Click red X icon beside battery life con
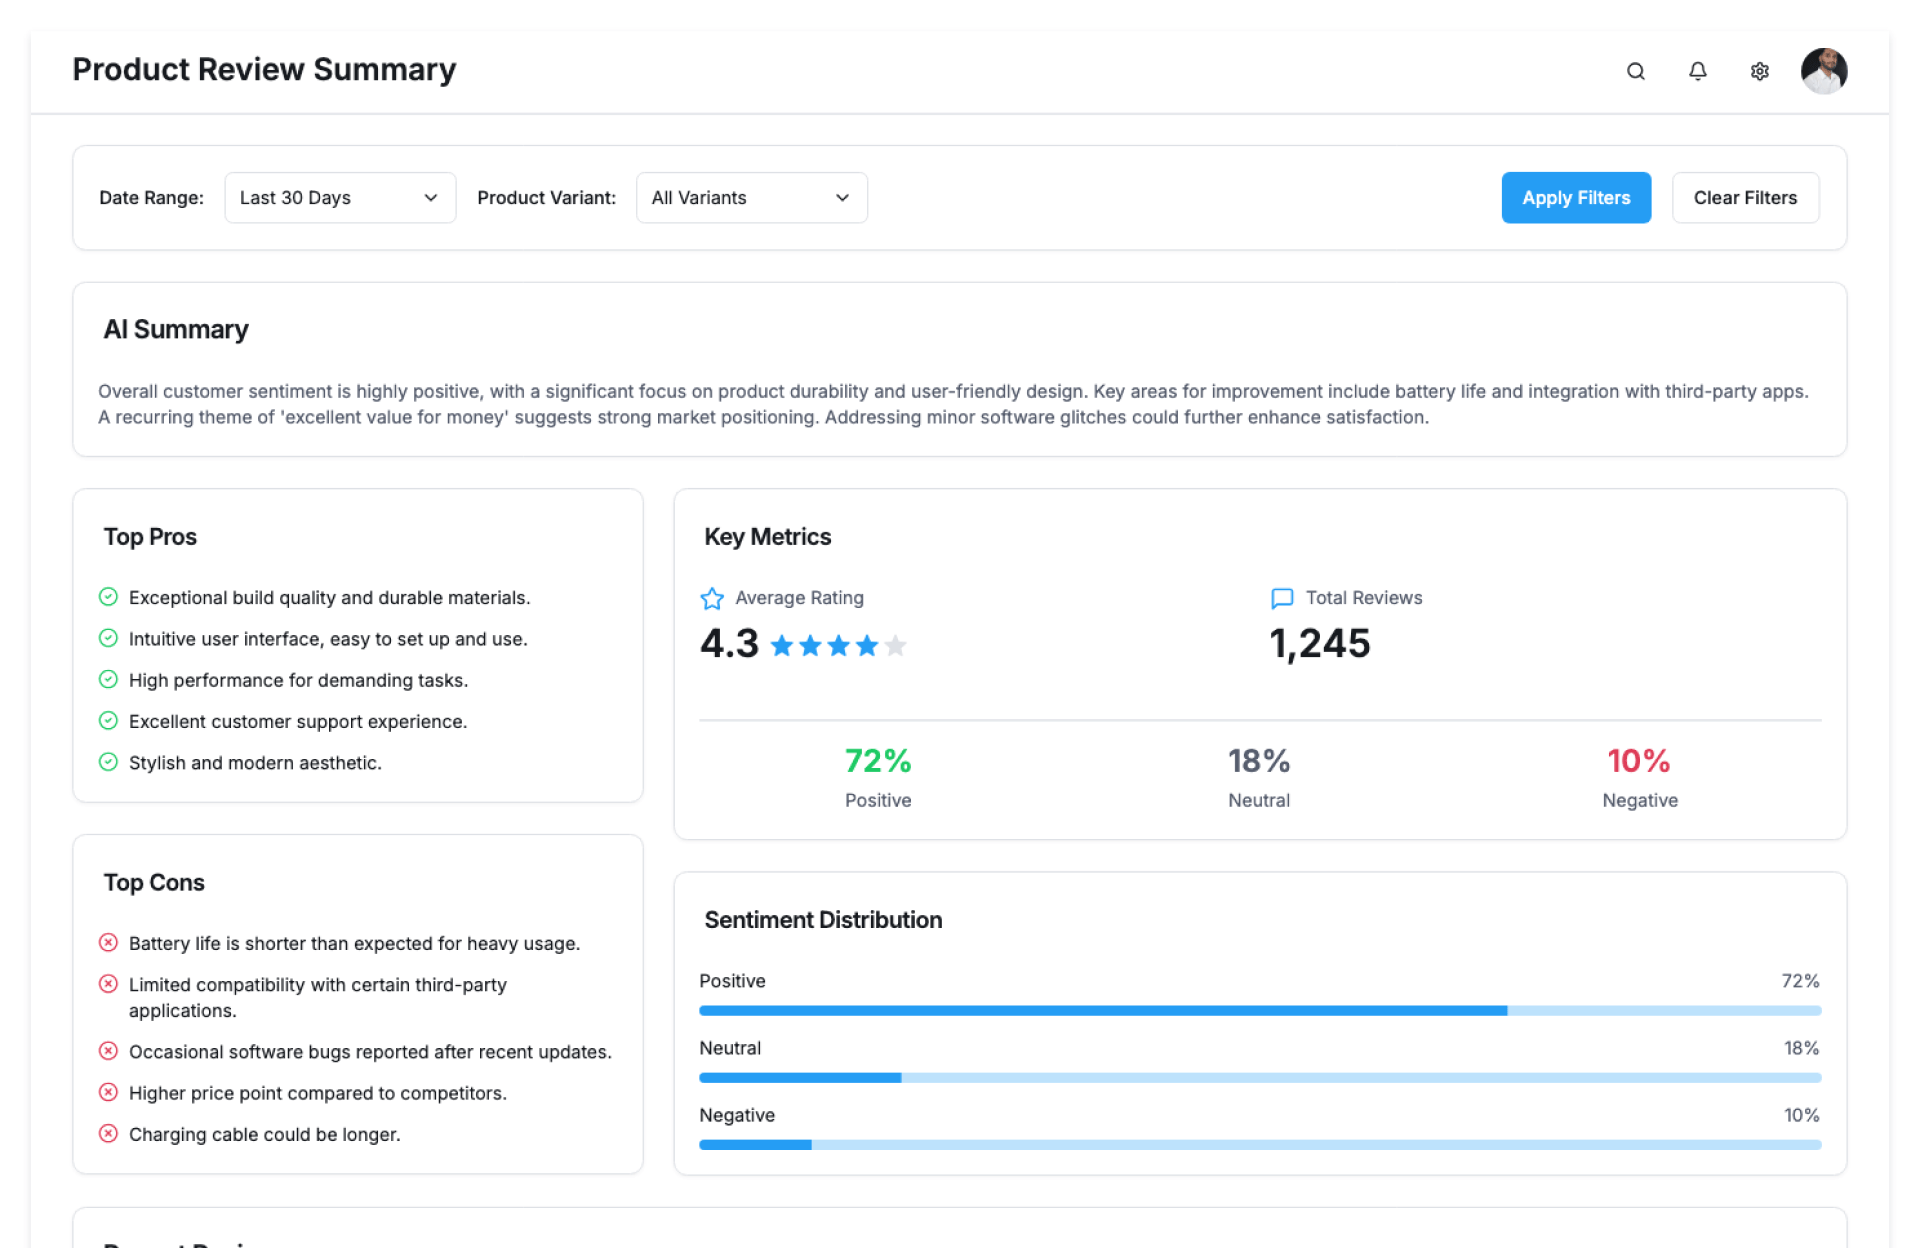The height and width of the screenshot is (1248, 1920). tap(109, 942)
